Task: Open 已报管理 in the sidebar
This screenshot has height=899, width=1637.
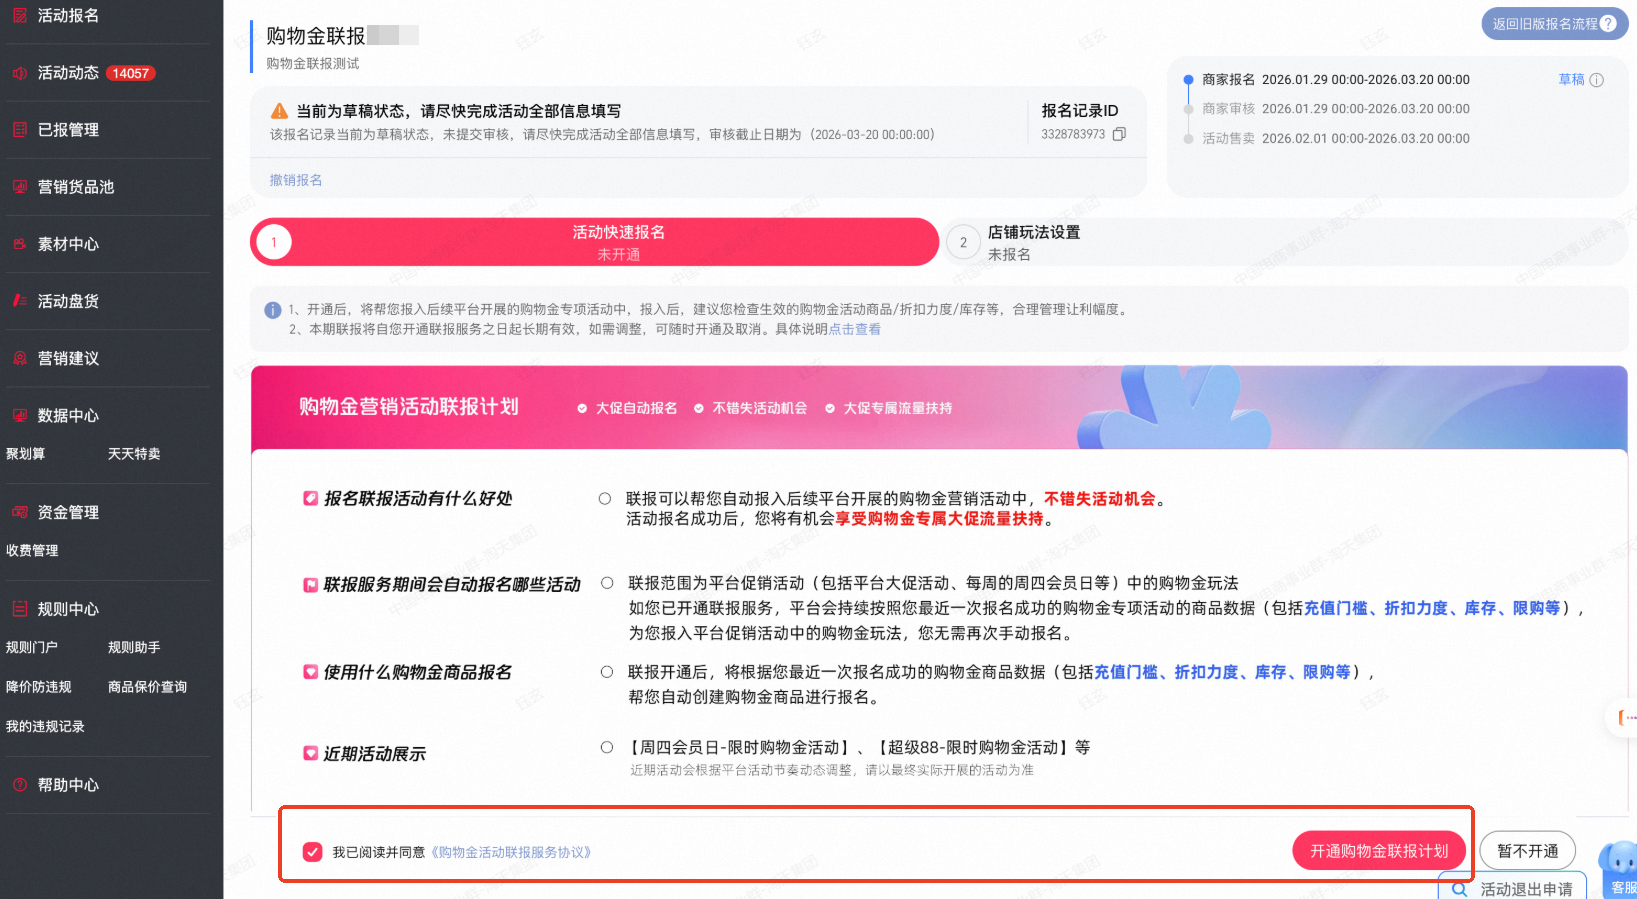Action: click(x=68, y=129)
